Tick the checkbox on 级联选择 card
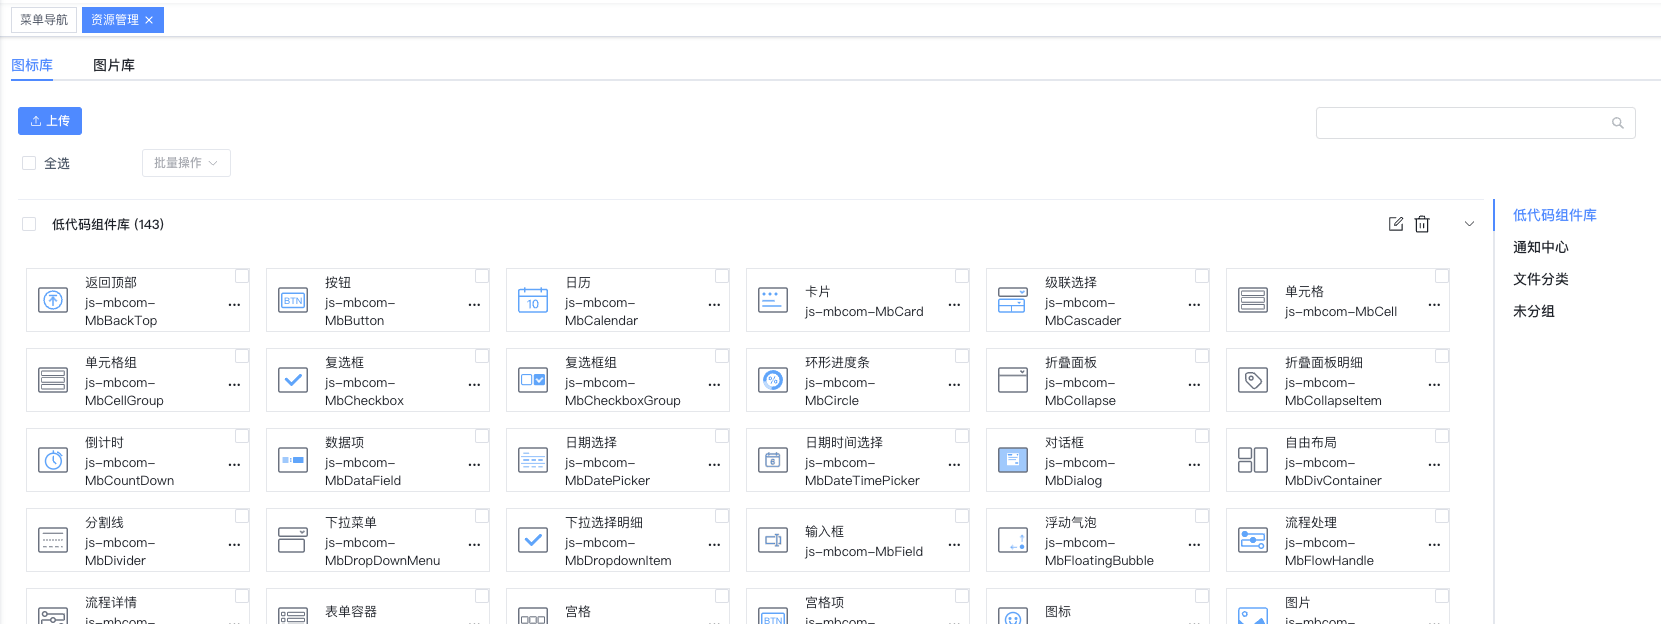 point(1202,276)
